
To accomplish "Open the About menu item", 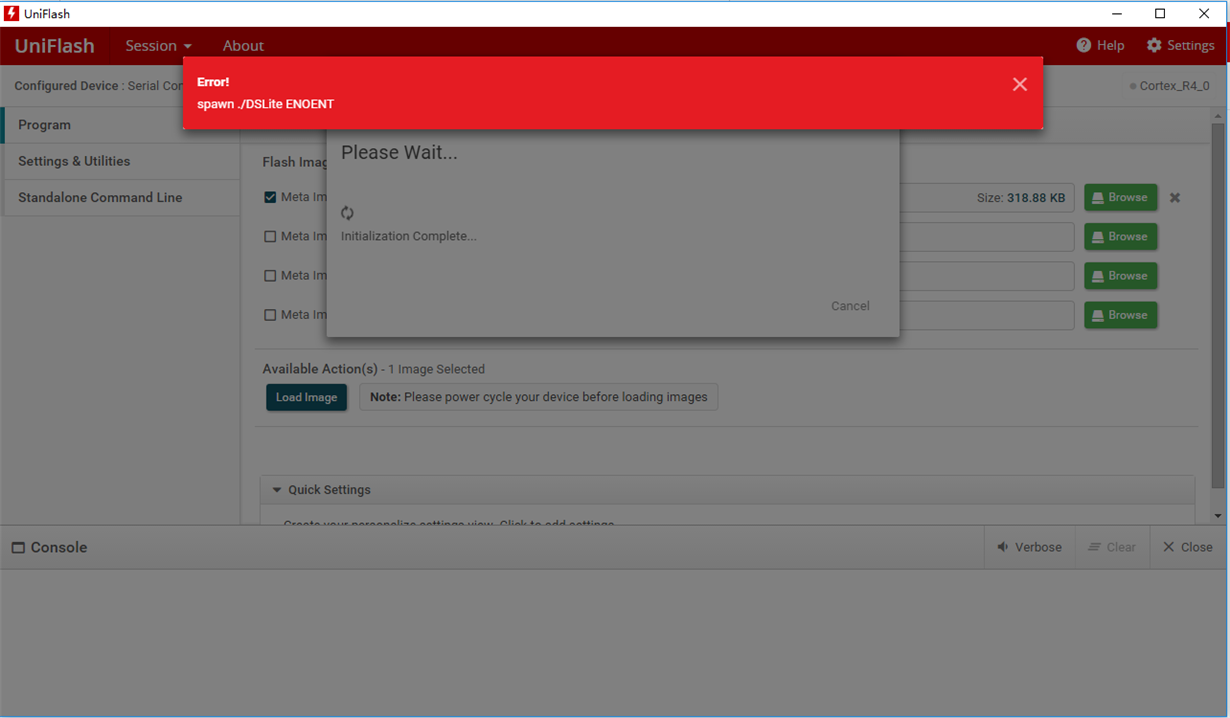I will tap(243, 46).
